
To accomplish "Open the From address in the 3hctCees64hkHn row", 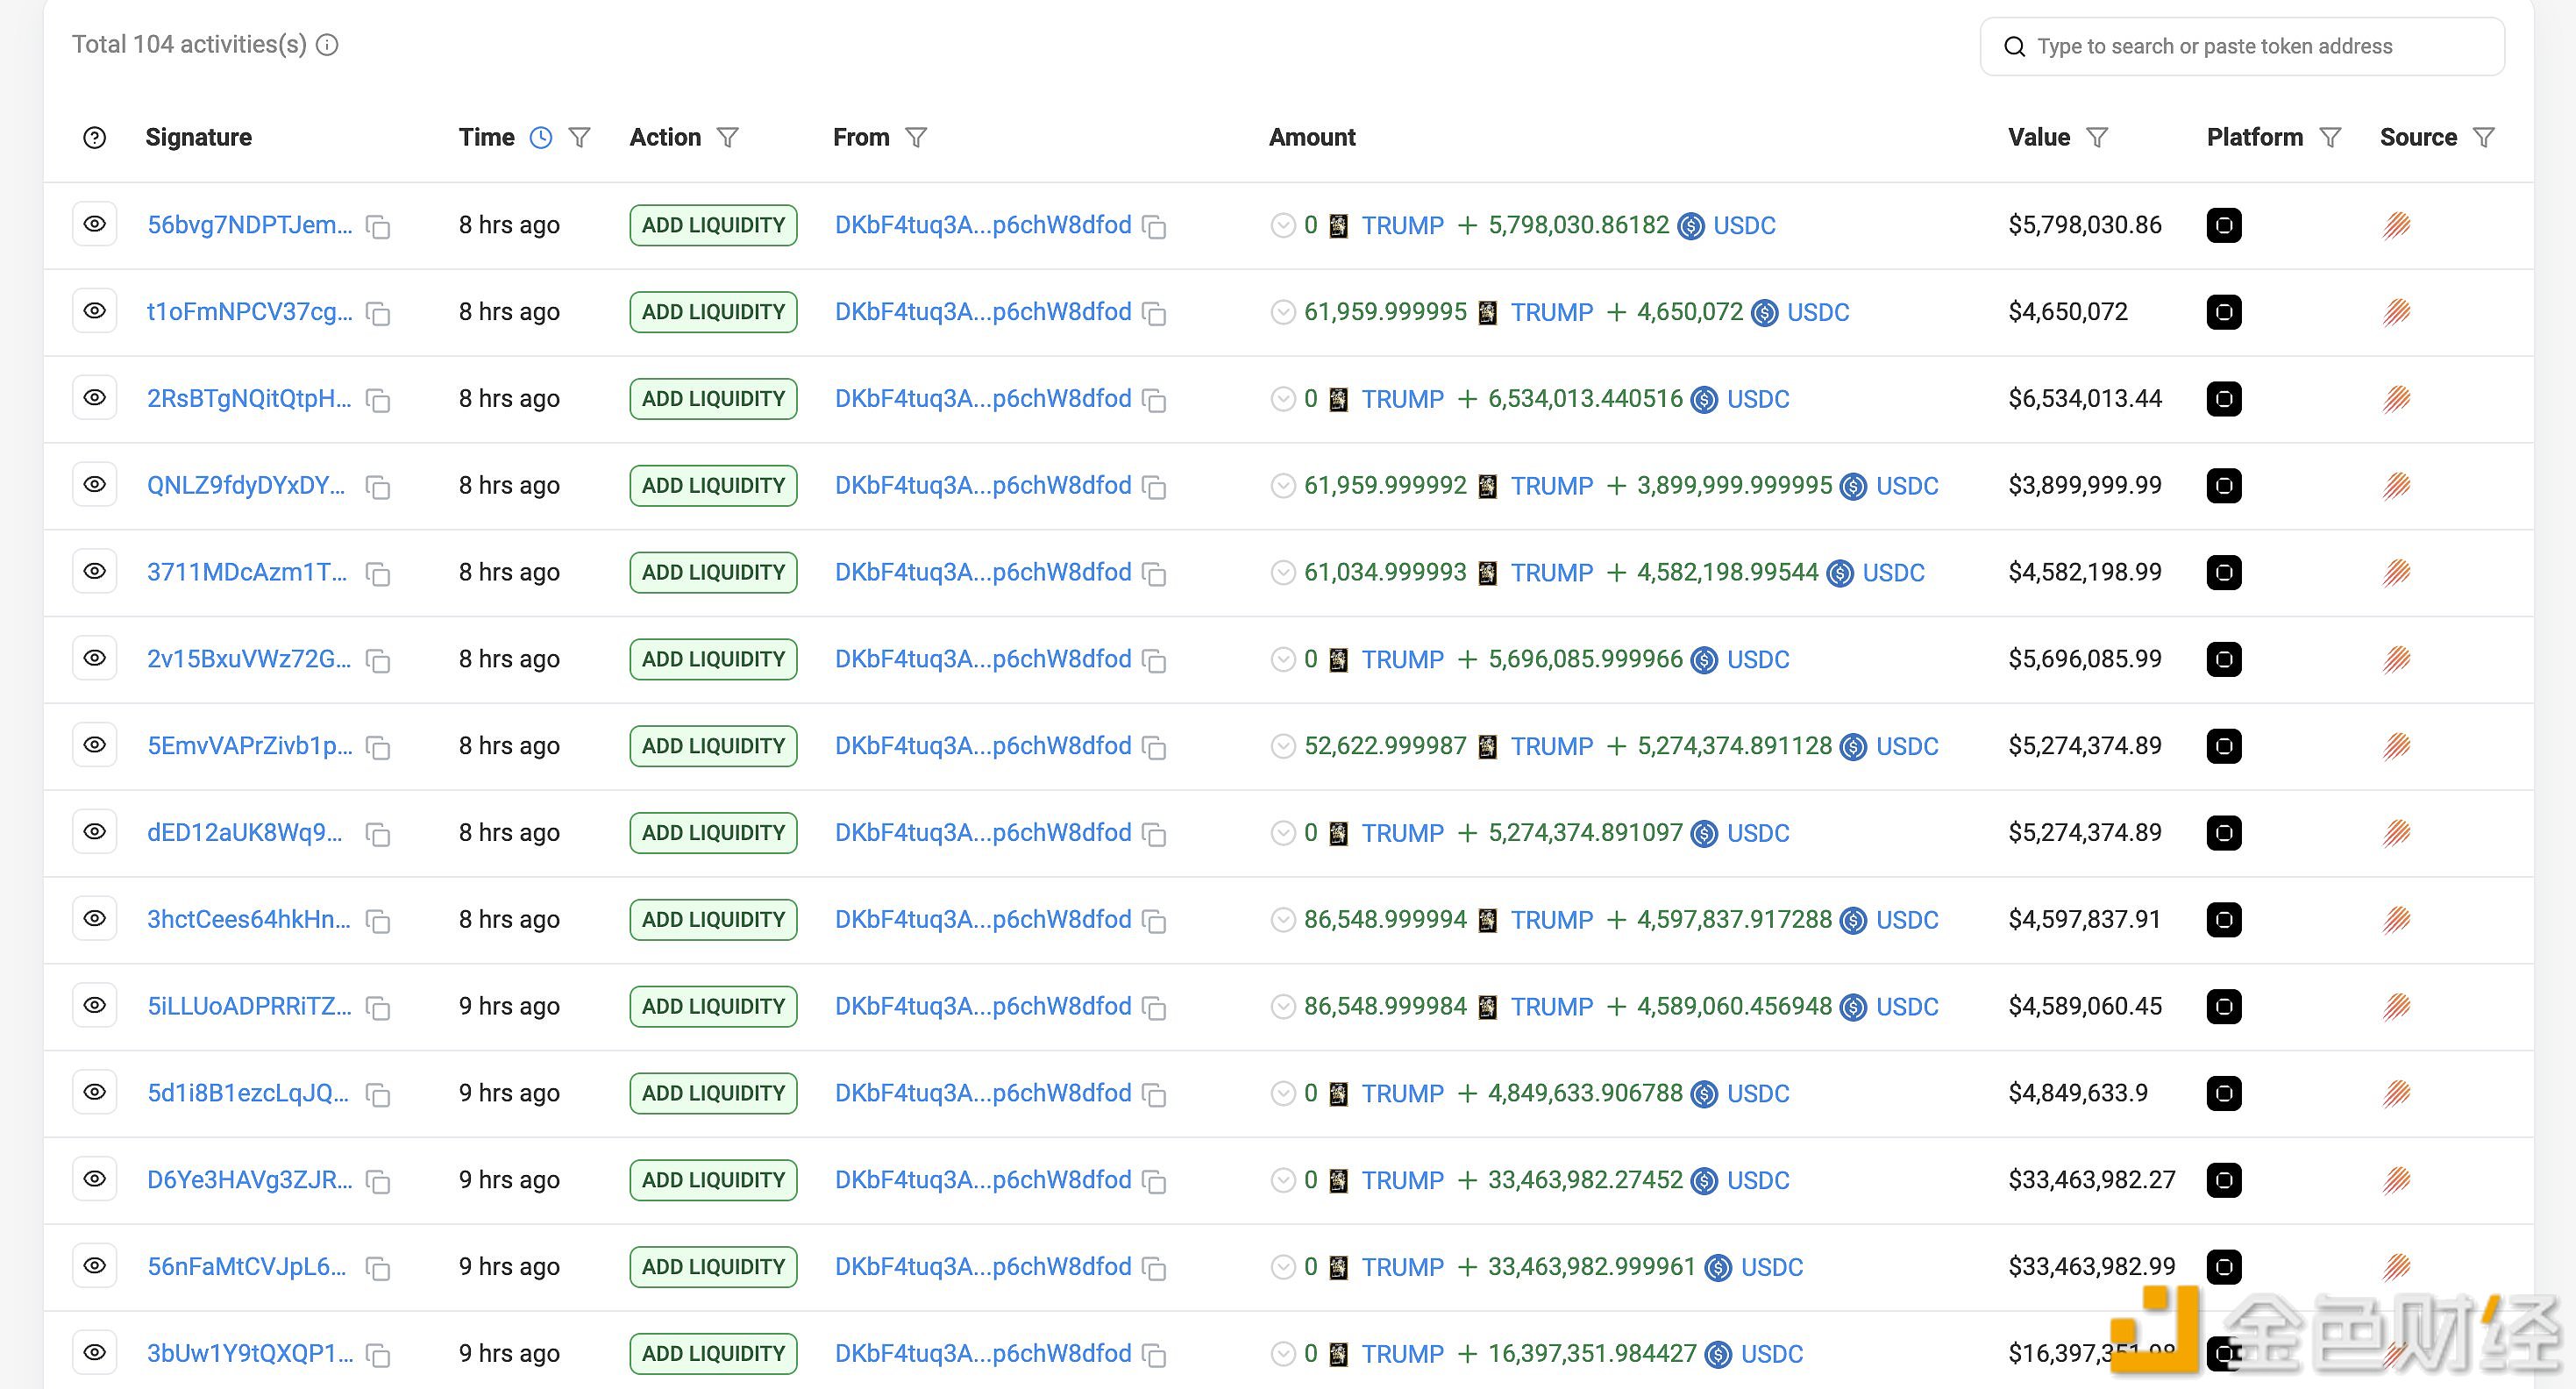I will 983,919.
